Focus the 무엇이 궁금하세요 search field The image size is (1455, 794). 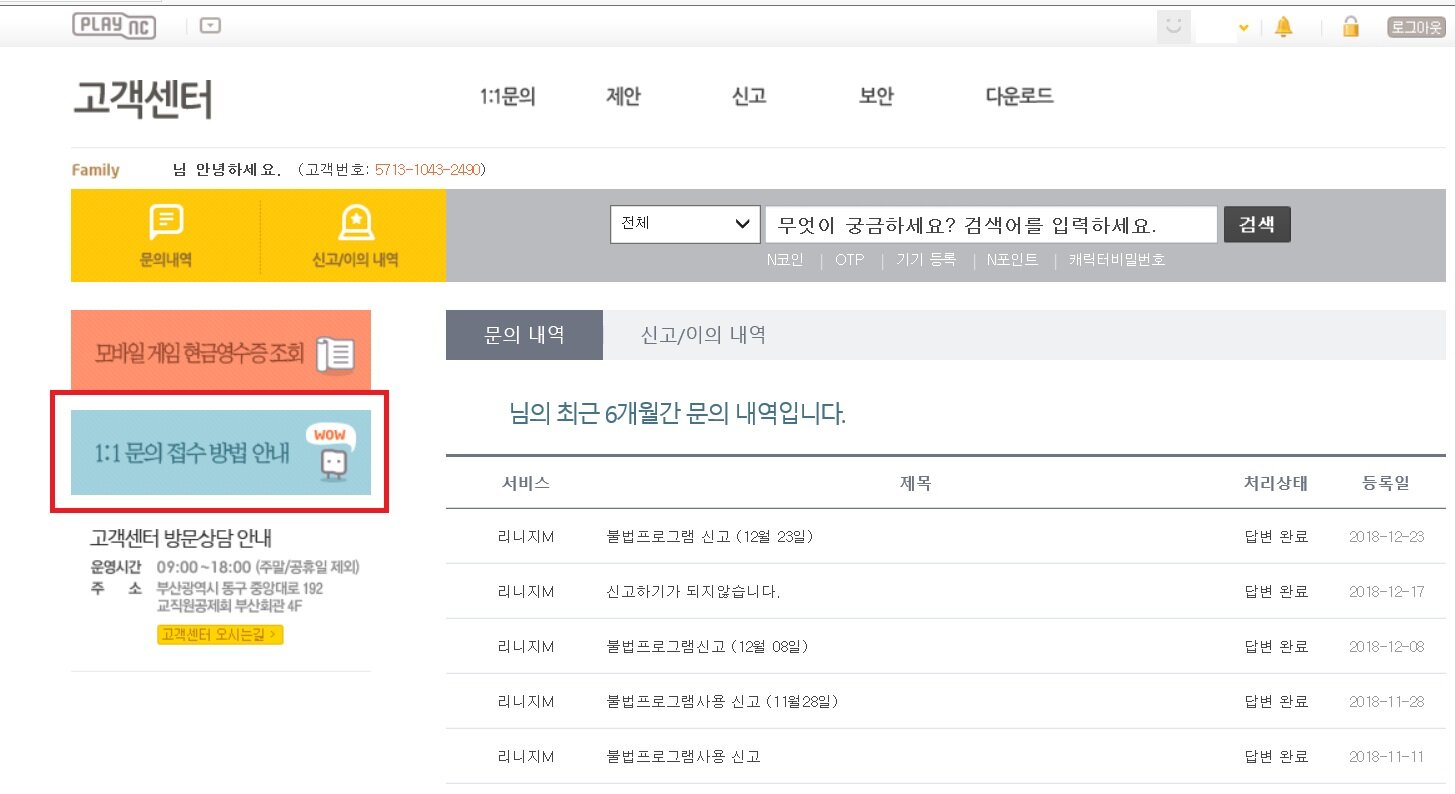pyautogui.click(x=991, y=225)
